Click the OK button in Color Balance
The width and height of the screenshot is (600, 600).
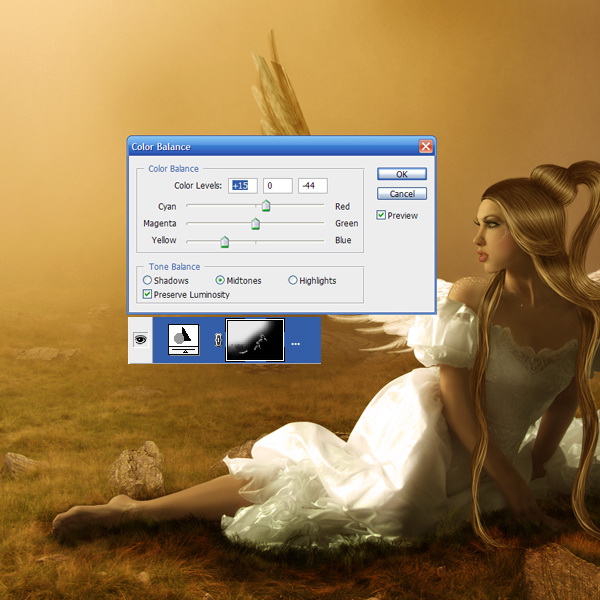(x=401, y=174)
